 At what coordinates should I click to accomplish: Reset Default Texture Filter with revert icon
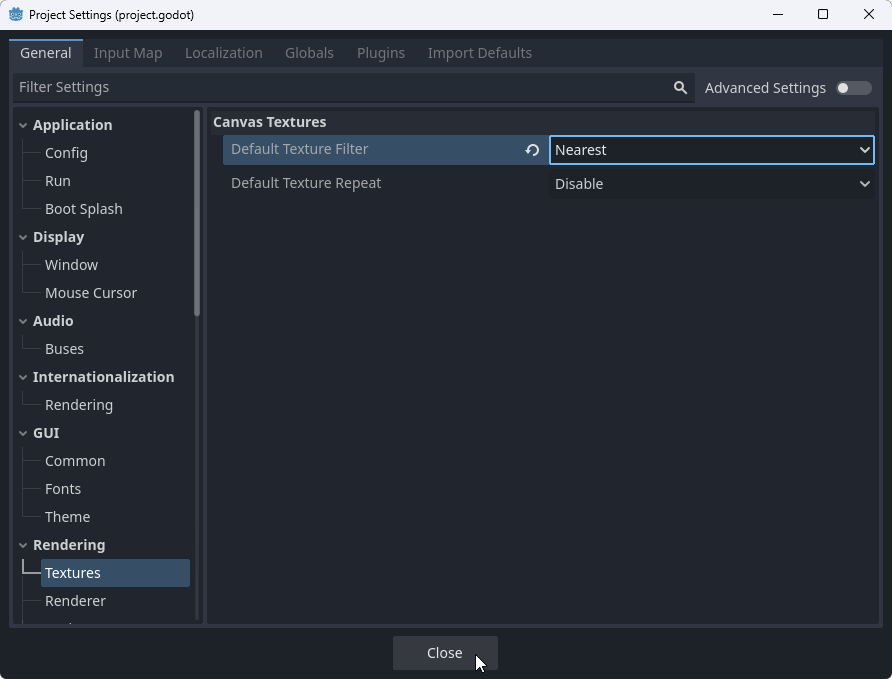(x=532, y=150)
